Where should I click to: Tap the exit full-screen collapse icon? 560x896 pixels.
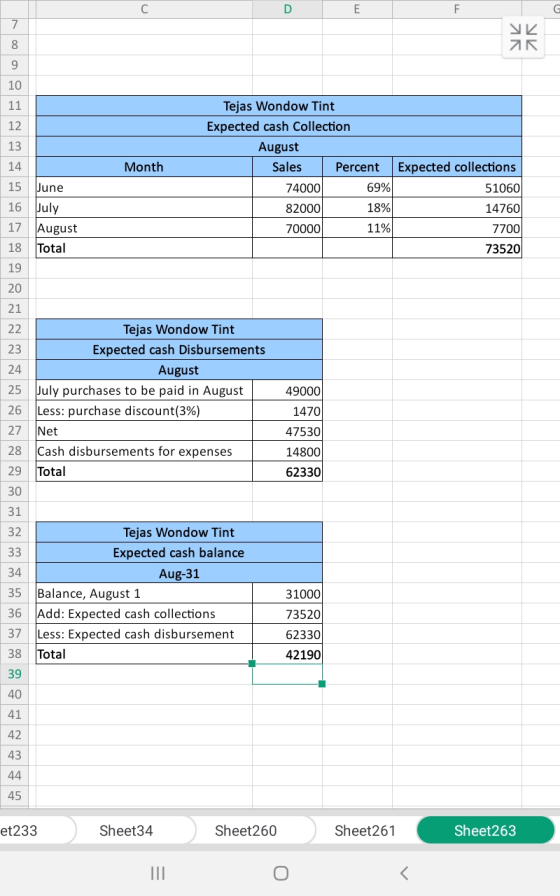point(523,37)
